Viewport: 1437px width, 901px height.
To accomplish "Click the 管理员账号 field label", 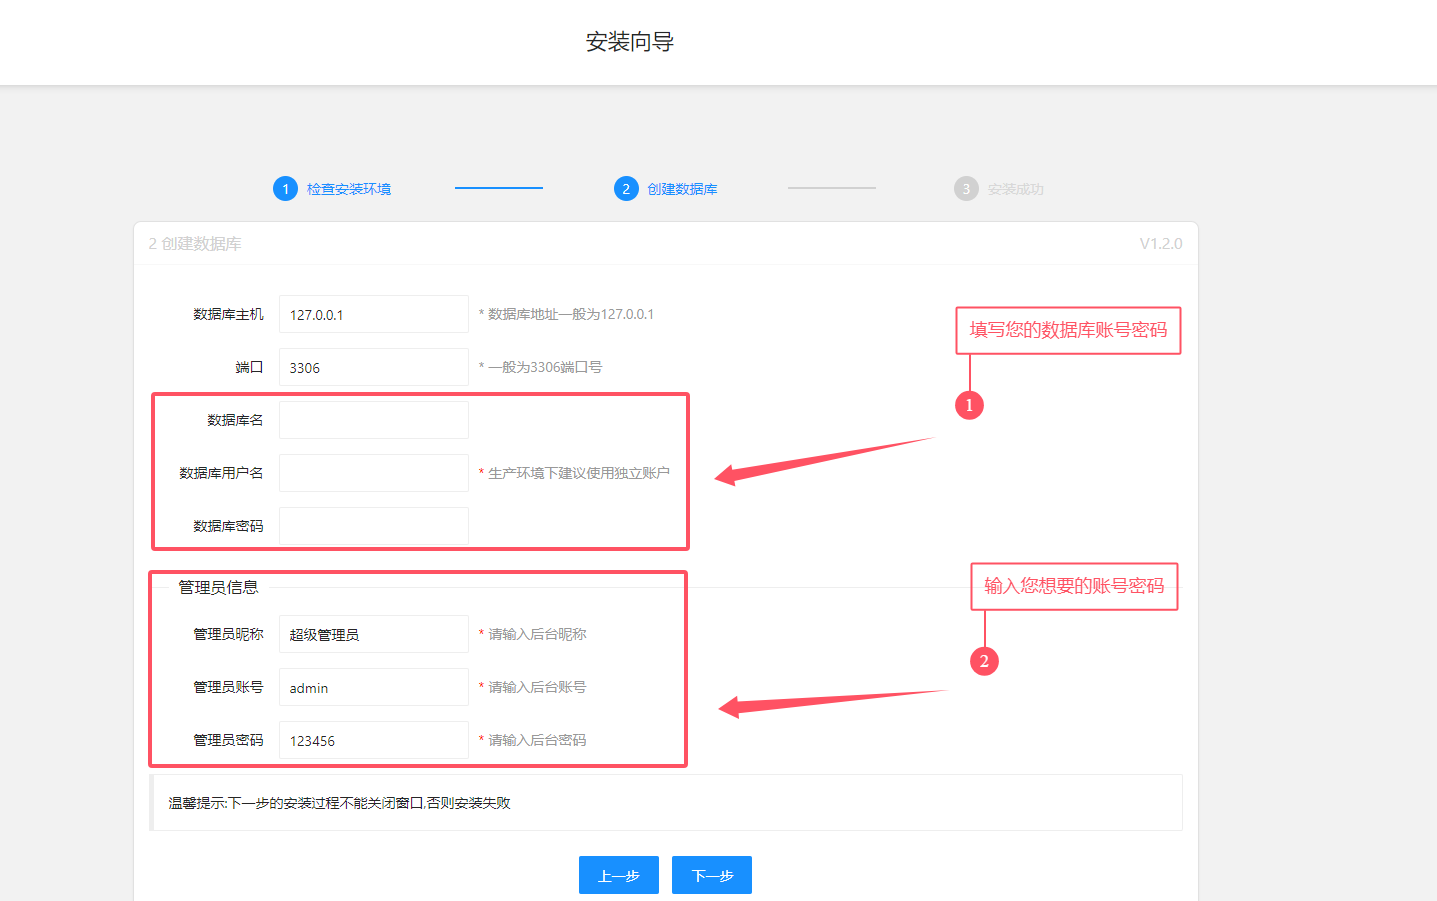I will 228,687.
